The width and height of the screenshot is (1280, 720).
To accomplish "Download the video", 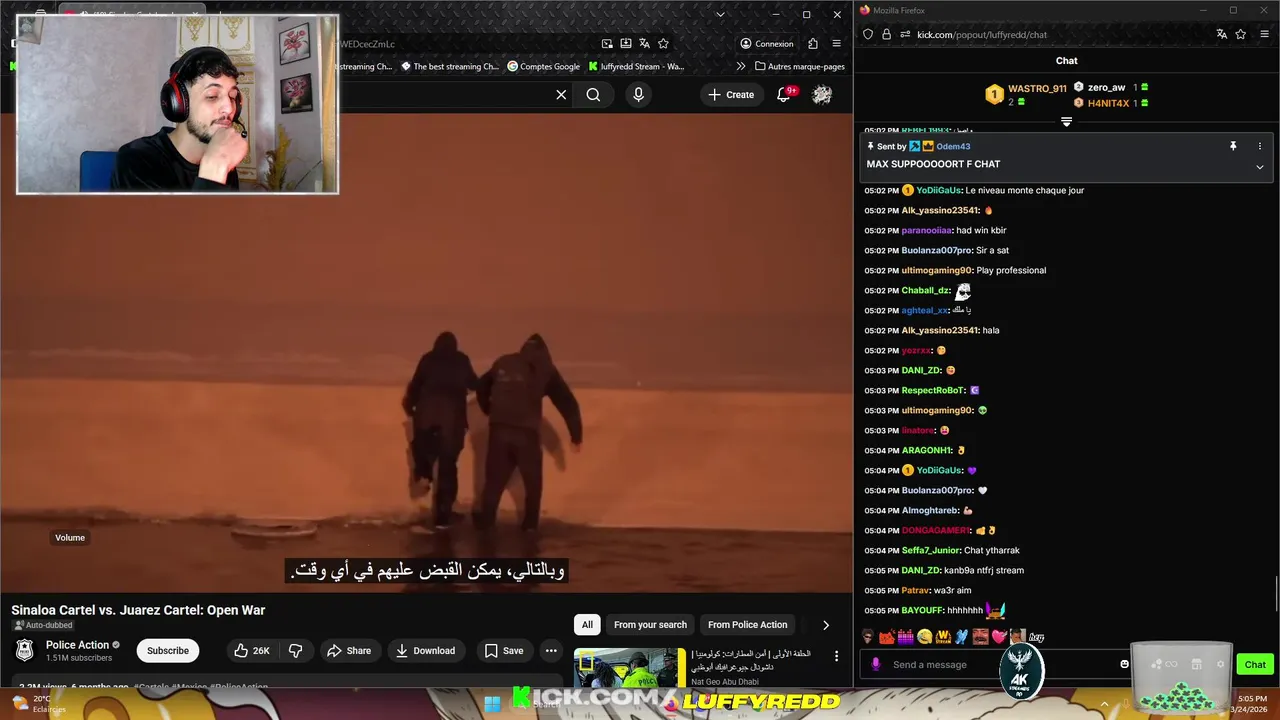I will coord(425,651).
